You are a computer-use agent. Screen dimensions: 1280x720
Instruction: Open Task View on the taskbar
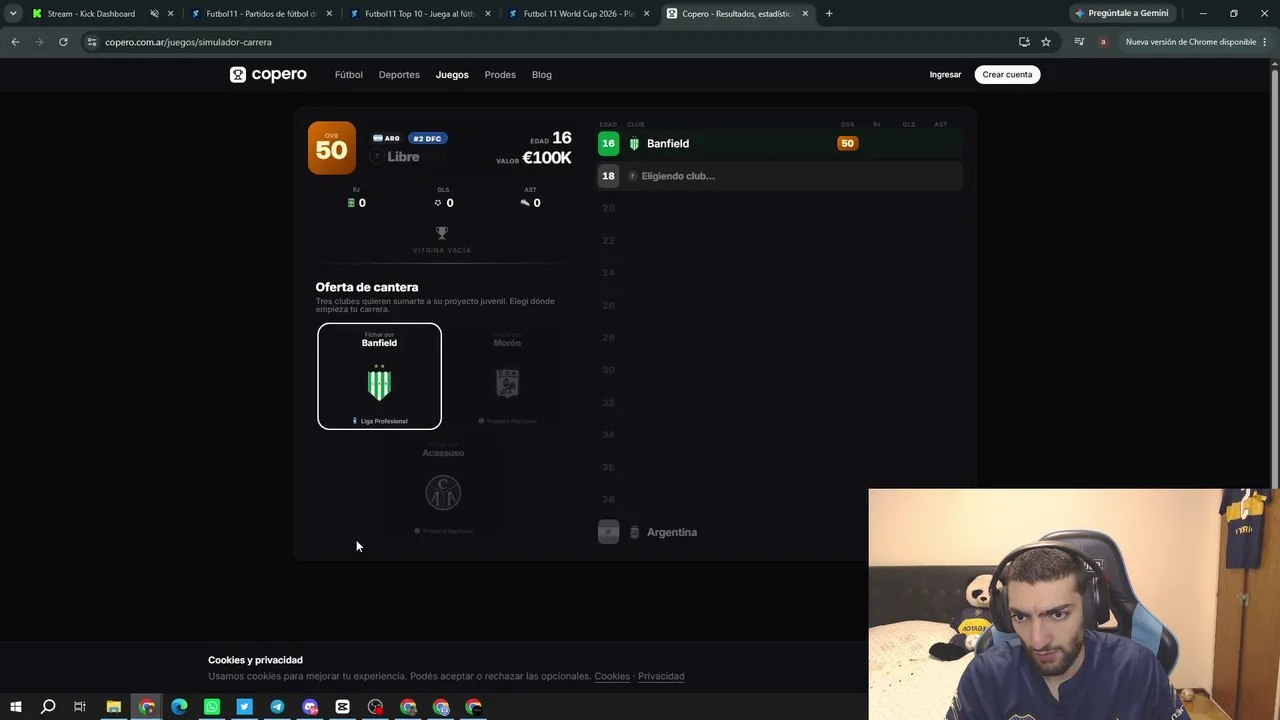tap(80, 707)
